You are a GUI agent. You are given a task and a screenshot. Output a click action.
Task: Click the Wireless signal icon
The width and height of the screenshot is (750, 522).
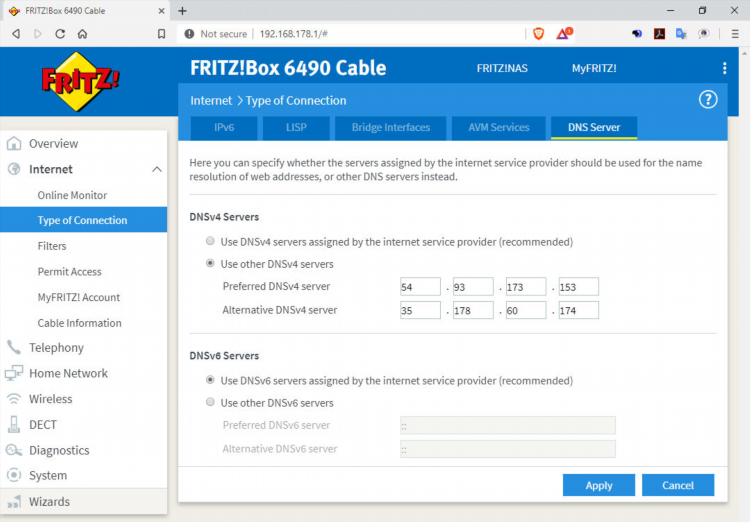(x=14, y=399)
